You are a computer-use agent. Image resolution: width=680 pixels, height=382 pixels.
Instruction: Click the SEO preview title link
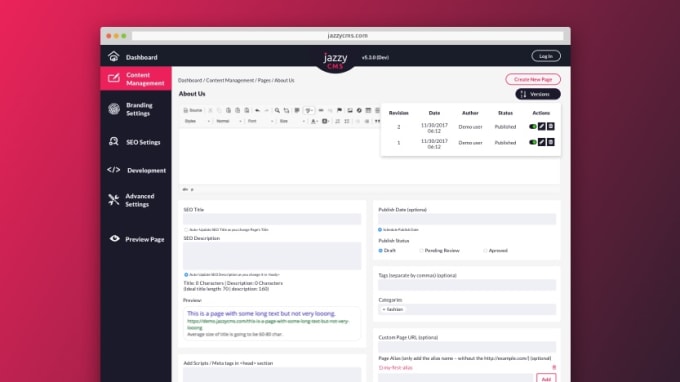click(x=261, y=313)
